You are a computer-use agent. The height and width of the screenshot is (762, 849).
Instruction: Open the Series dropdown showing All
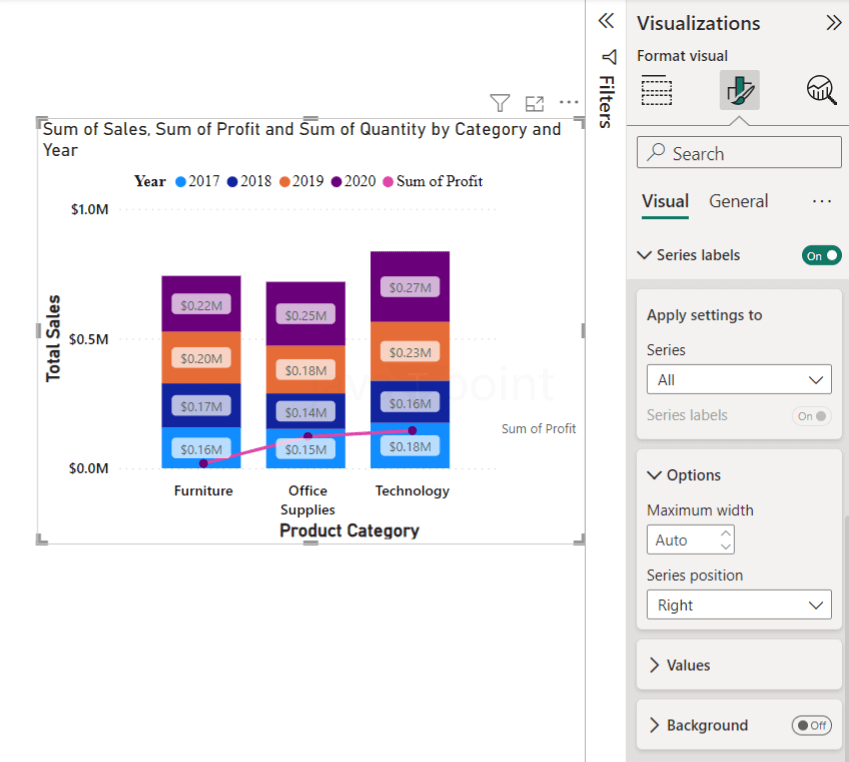tap(739, 379)
